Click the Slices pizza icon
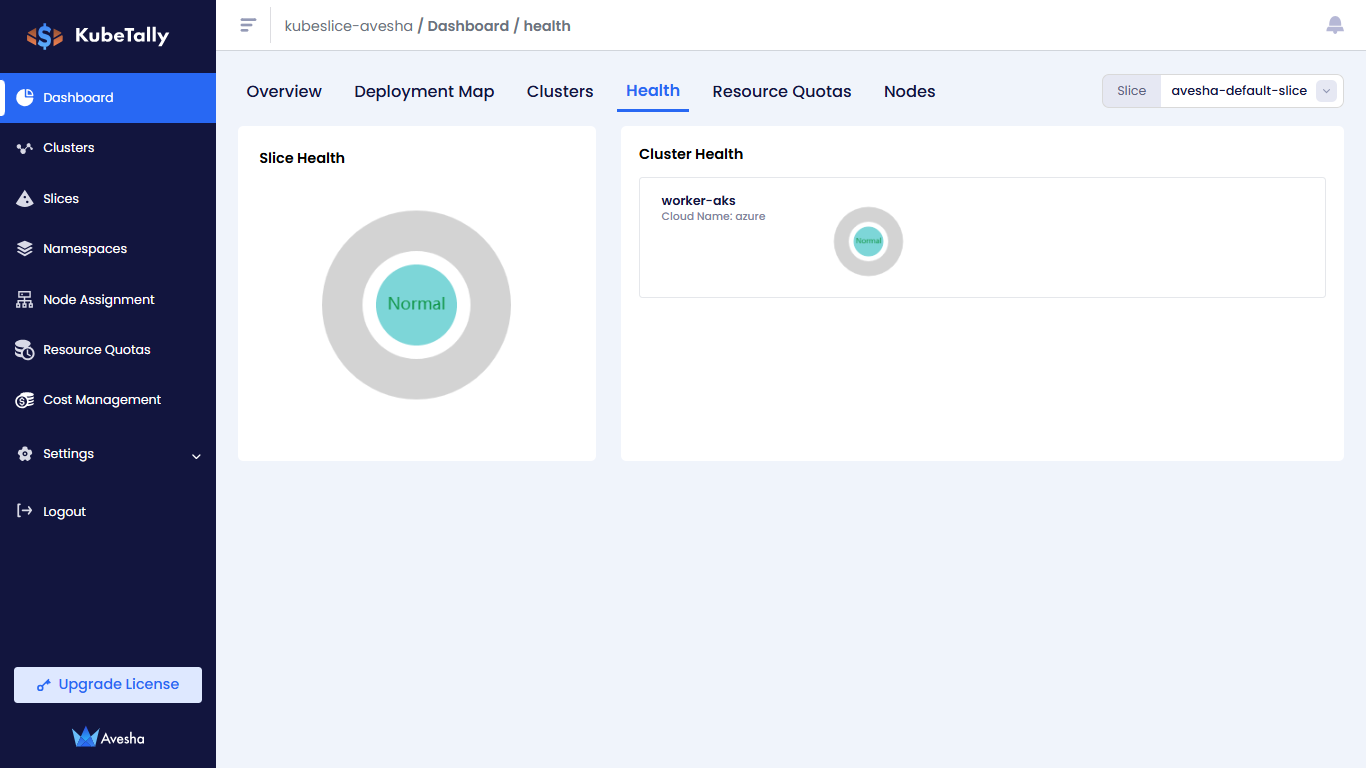The height and width of the screenshot is (768, 1366). pos(25,199)
